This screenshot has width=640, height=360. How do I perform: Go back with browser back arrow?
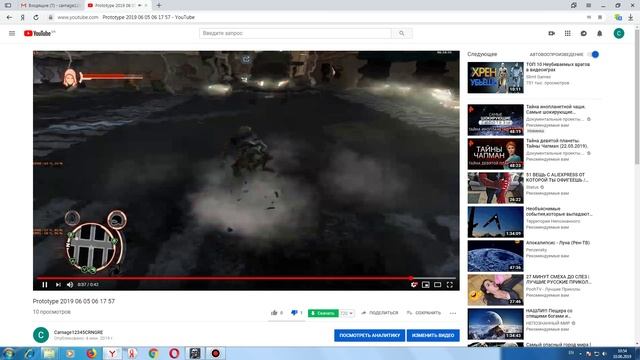(9, 17)
